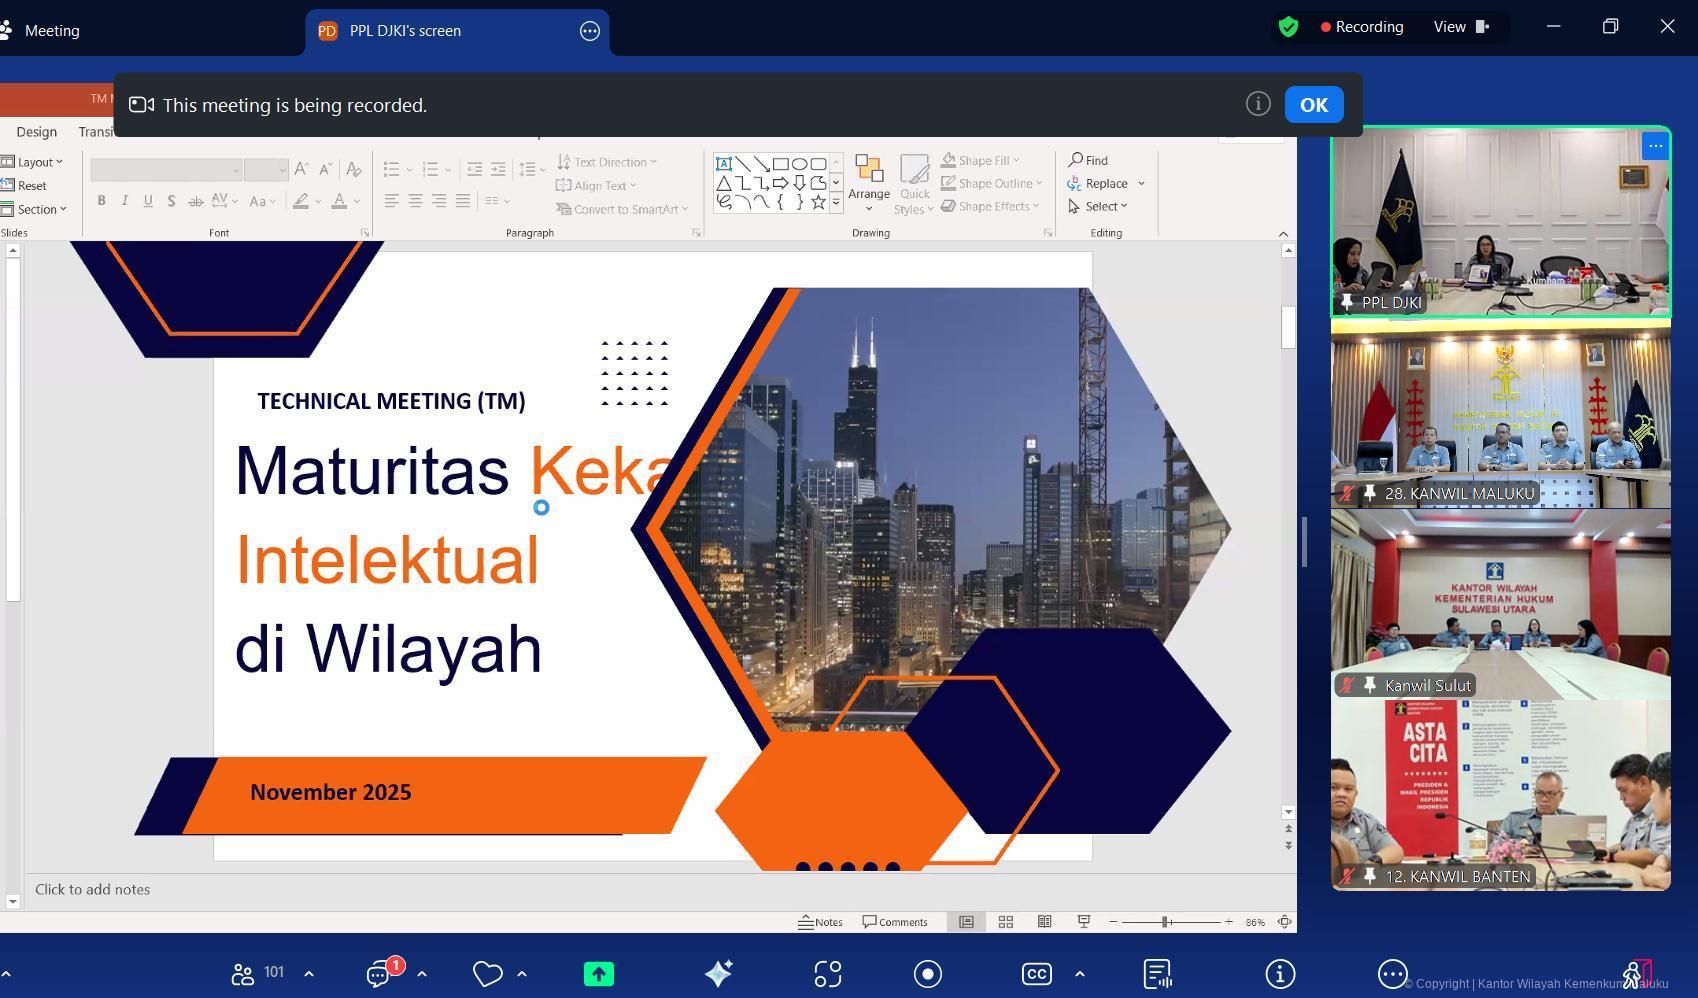Image resolution: width=1698 pixels, height=998 pixels.
Task: Toggle closed captions with the CC button
Action: tap(1036, 974)
